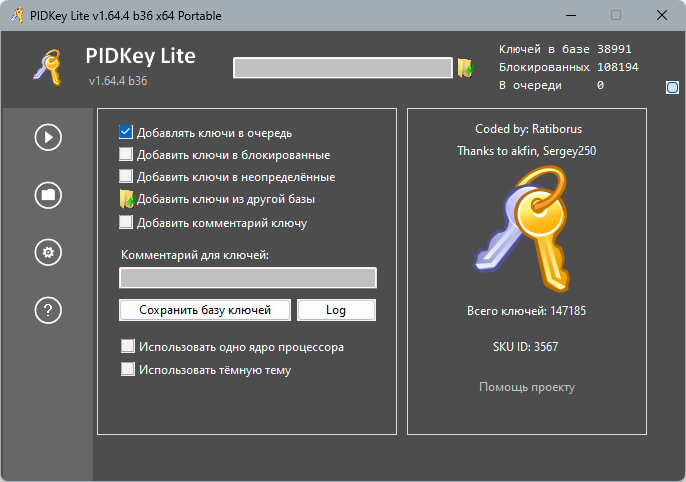686x482 pixels.
Task: Open the Log button
Action: 336,310
